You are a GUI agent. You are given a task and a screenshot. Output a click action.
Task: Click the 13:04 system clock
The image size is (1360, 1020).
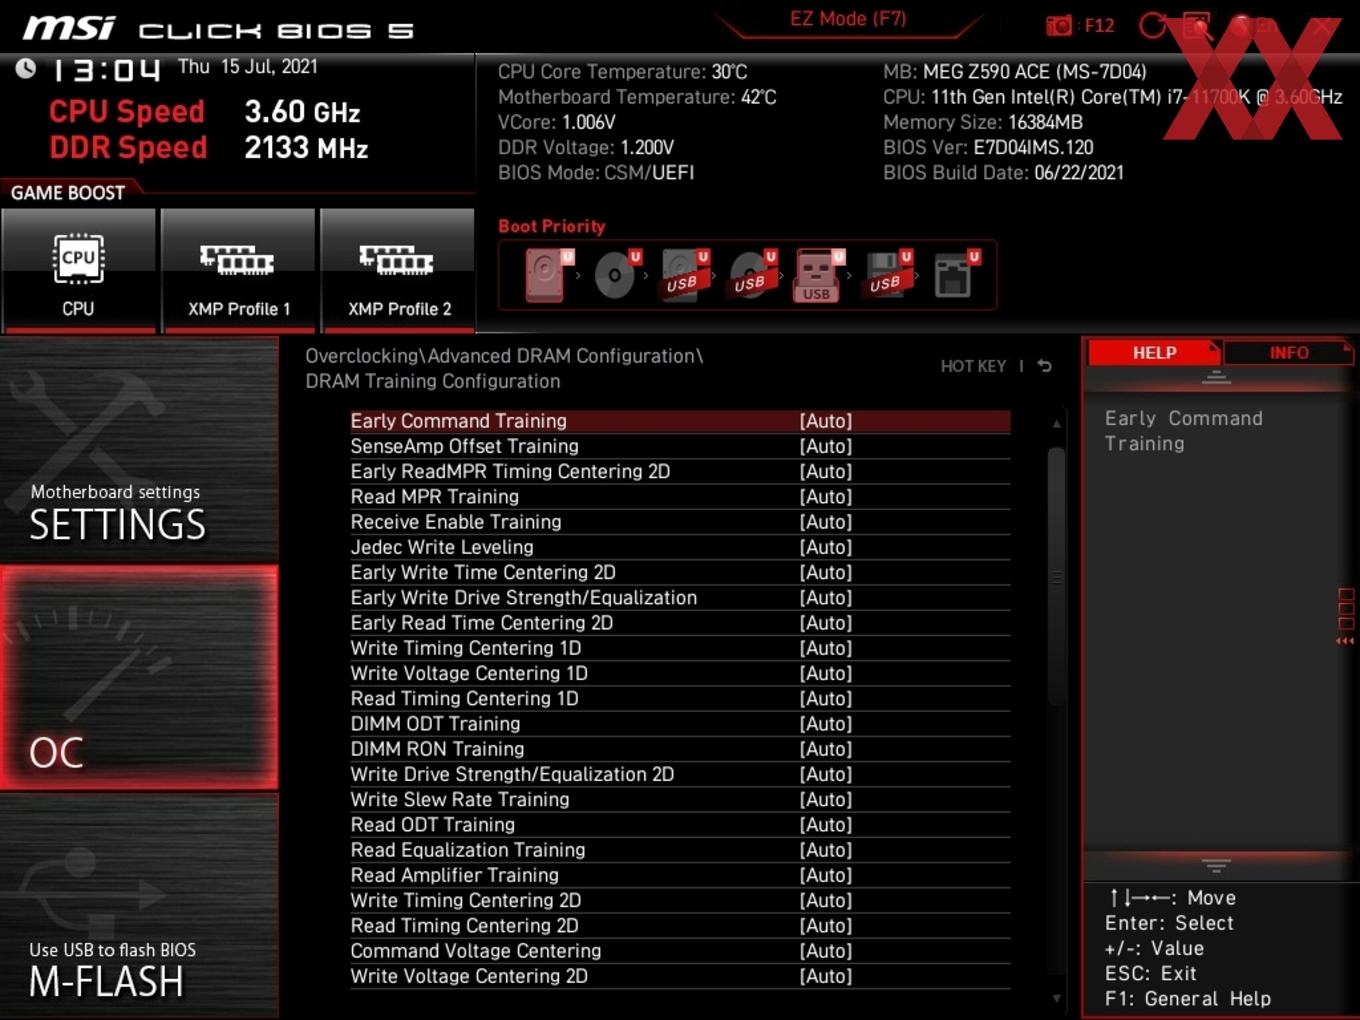click(105, 70)
